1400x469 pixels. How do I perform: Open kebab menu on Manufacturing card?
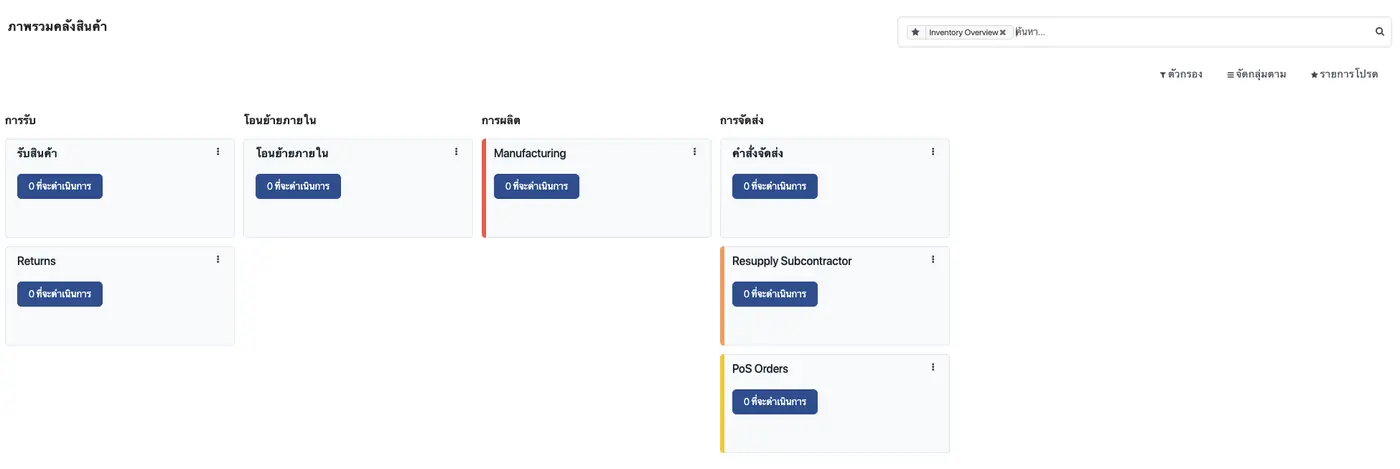pyautogui.click(x=694, y=152)
